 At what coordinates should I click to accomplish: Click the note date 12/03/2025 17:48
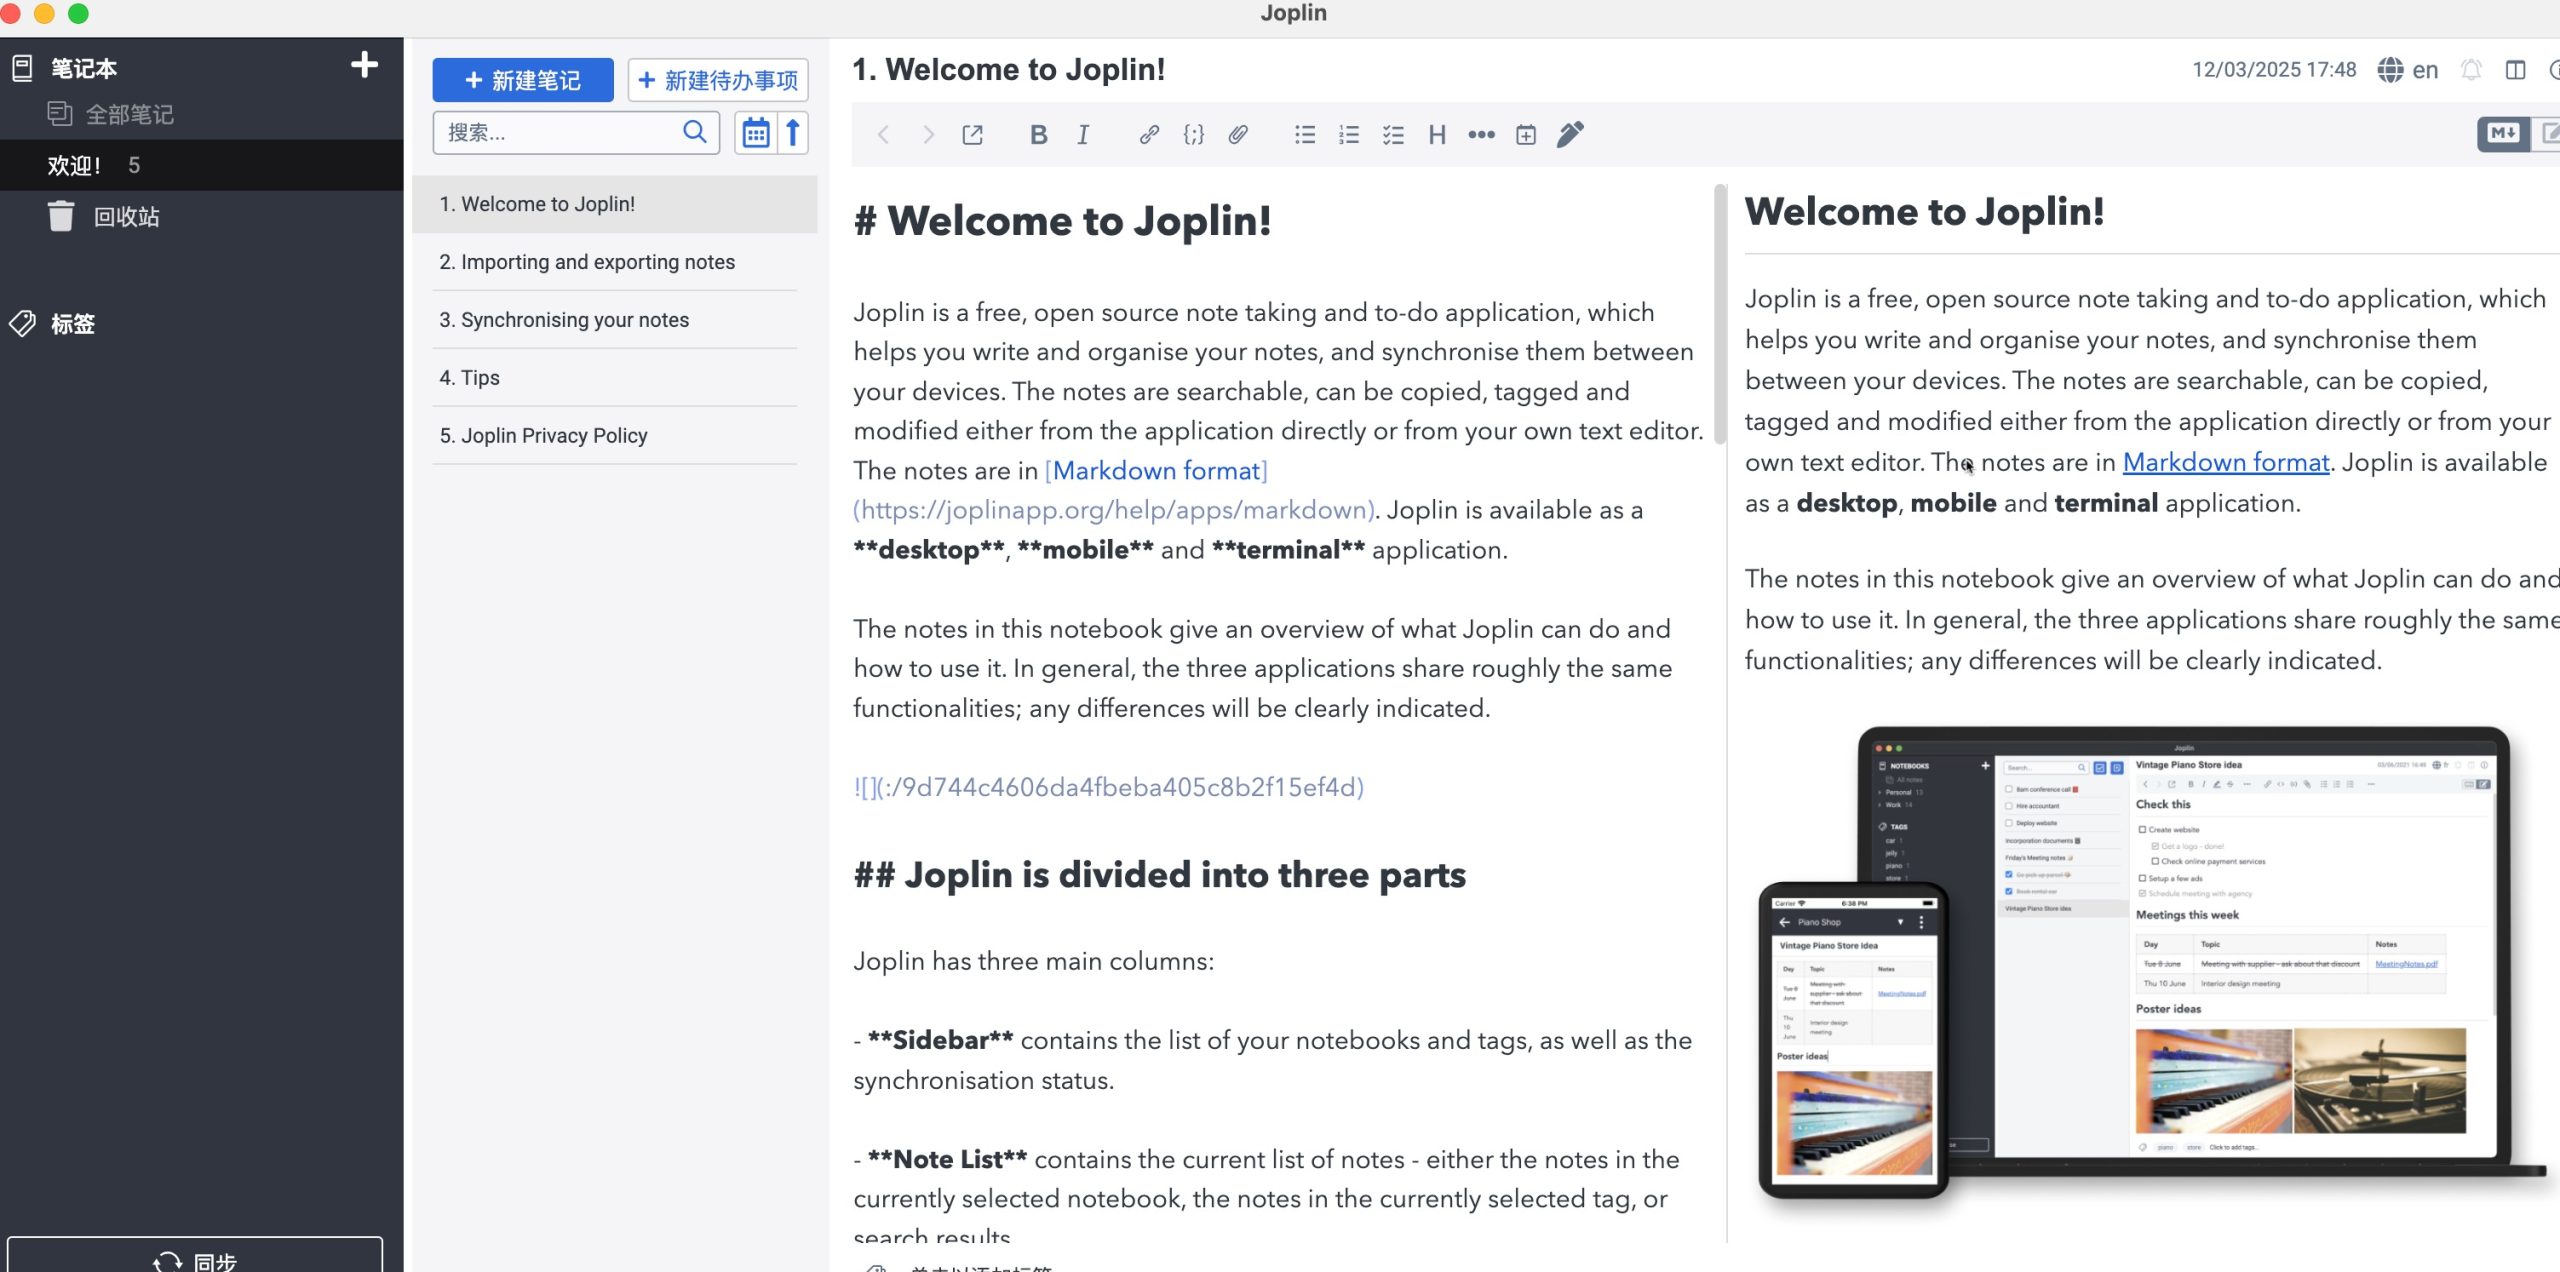tap(2274, 70)
